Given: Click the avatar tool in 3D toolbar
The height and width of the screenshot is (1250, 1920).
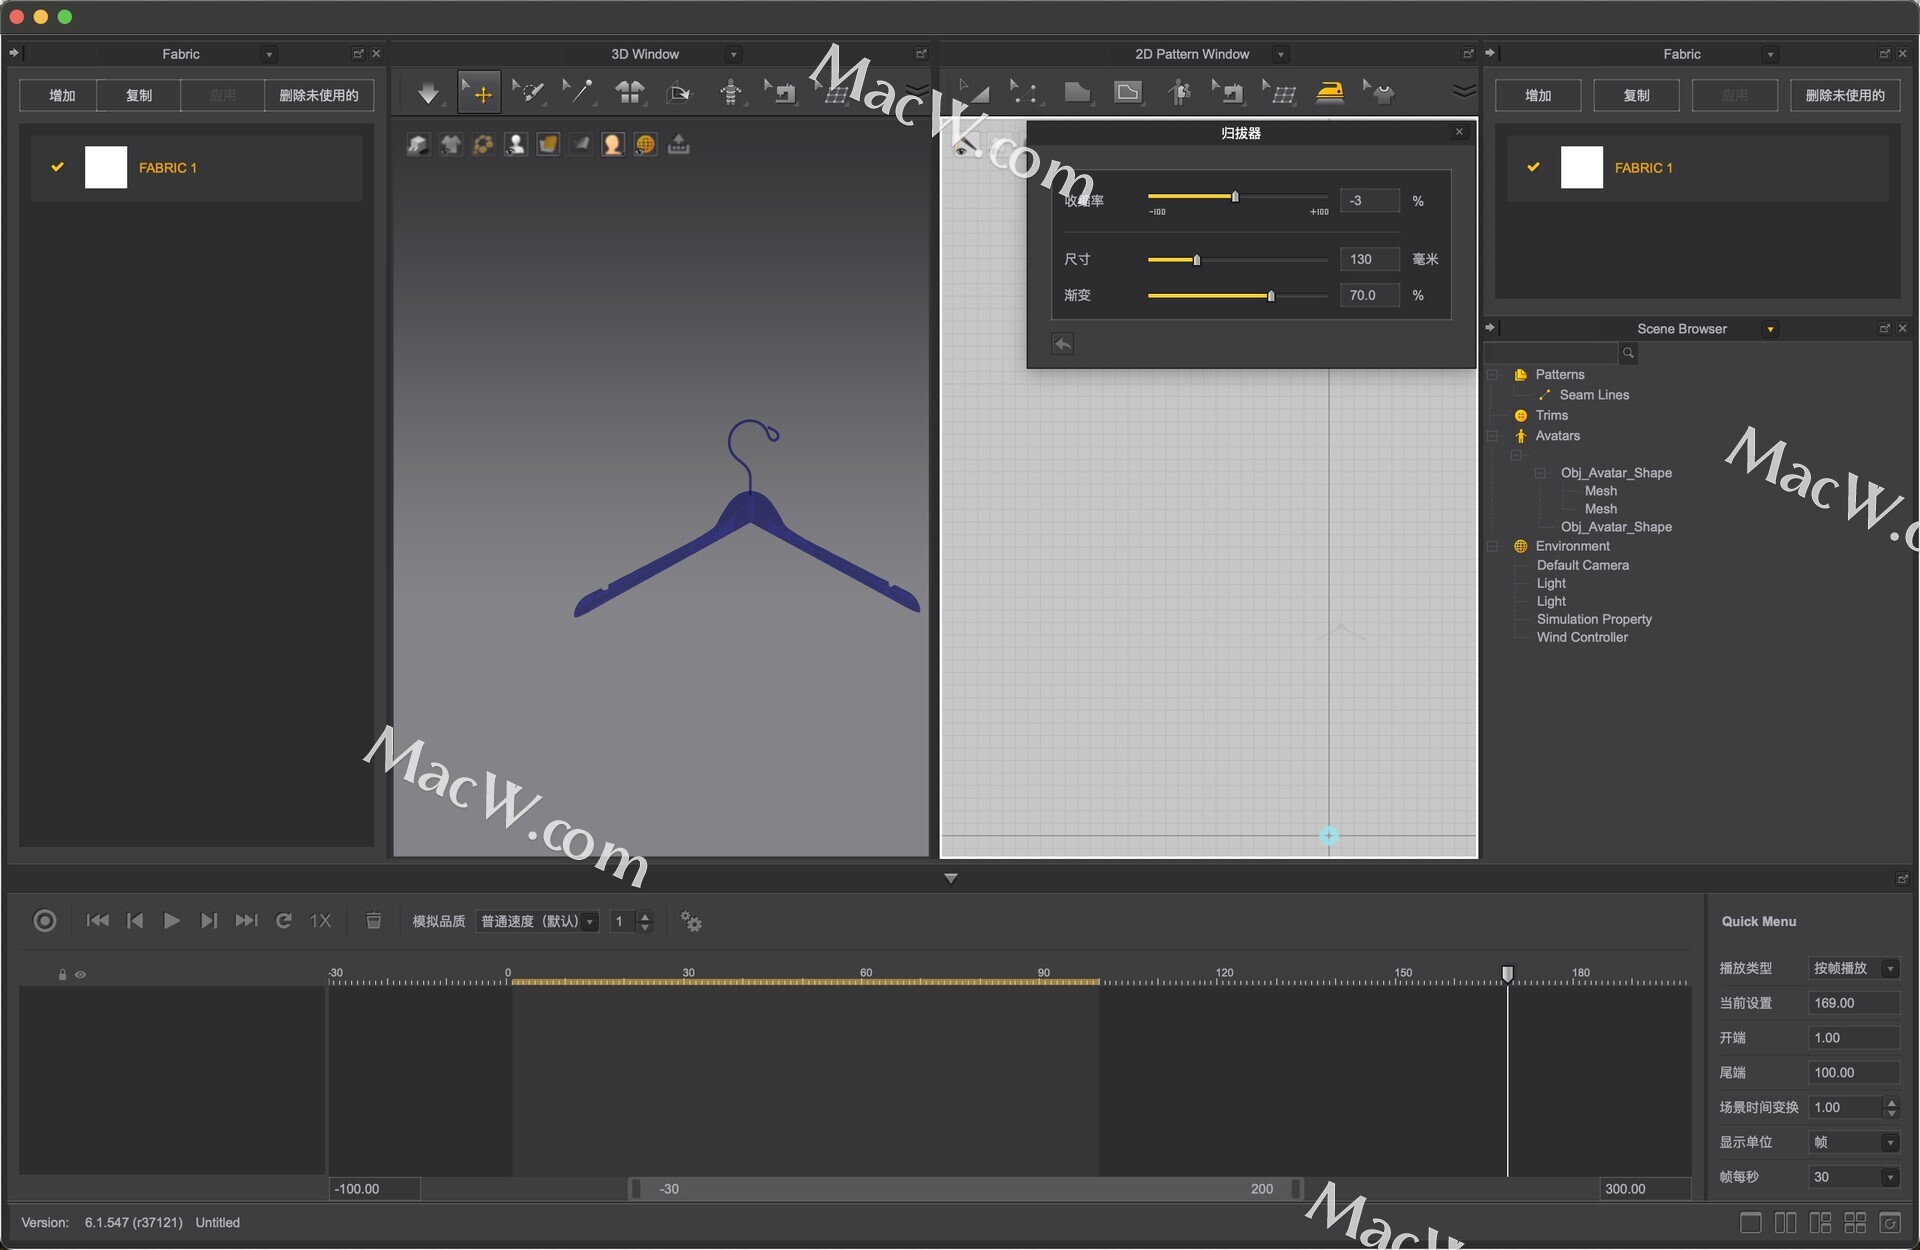Looking at the screenshot, I should [731, 93].
